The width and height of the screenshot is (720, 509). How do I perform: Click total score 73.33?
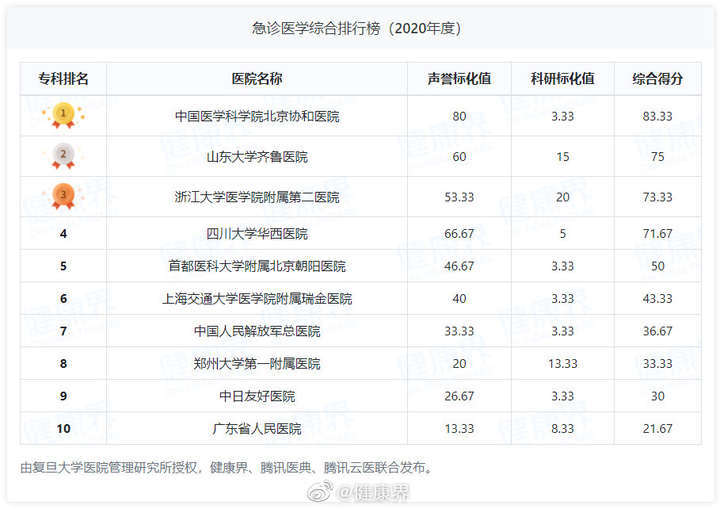point(658,197)
